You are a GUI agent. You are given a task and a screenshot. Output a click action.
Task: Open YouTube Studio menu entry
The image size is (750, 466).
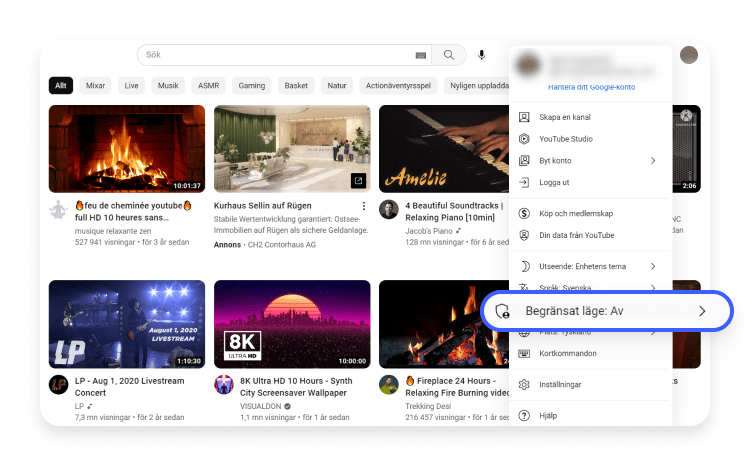coord(590,139)
